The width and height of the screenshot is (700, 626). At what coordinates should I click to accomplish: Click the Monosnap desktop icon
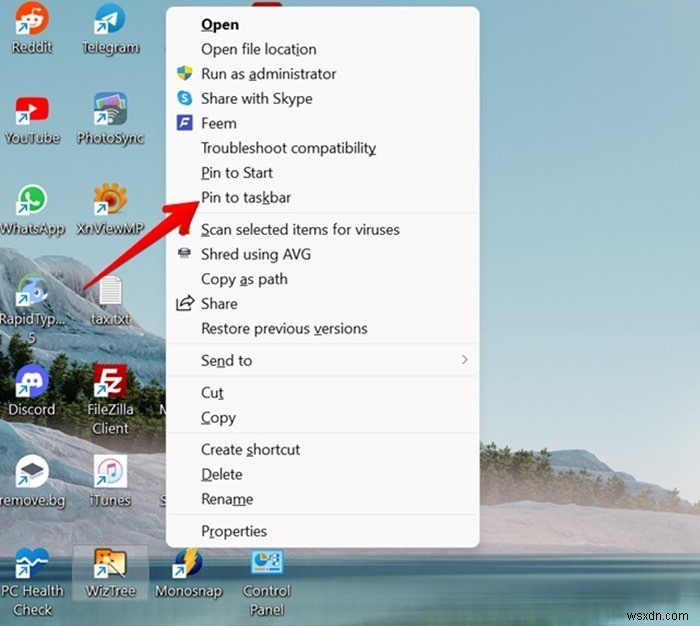tap(188, 563)
